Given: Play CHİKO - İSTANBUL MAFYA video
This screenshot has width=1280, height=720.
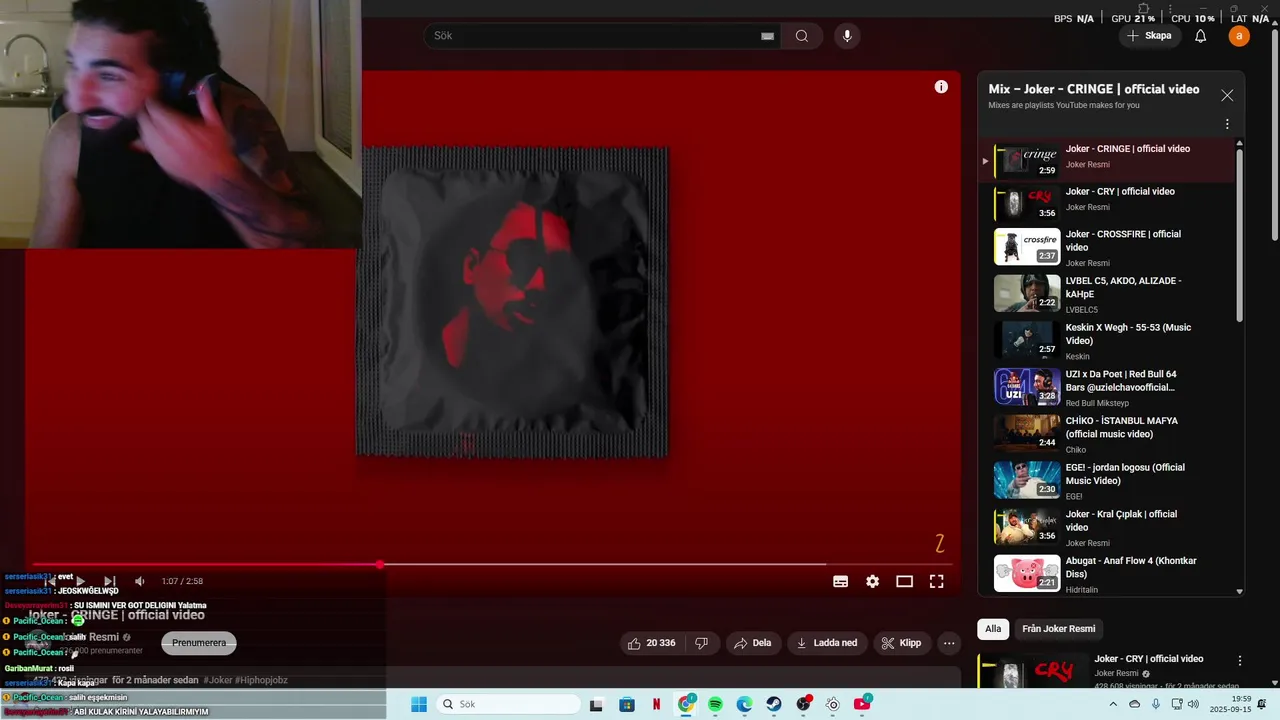Looking at the screenshot, I should 1107,434.
